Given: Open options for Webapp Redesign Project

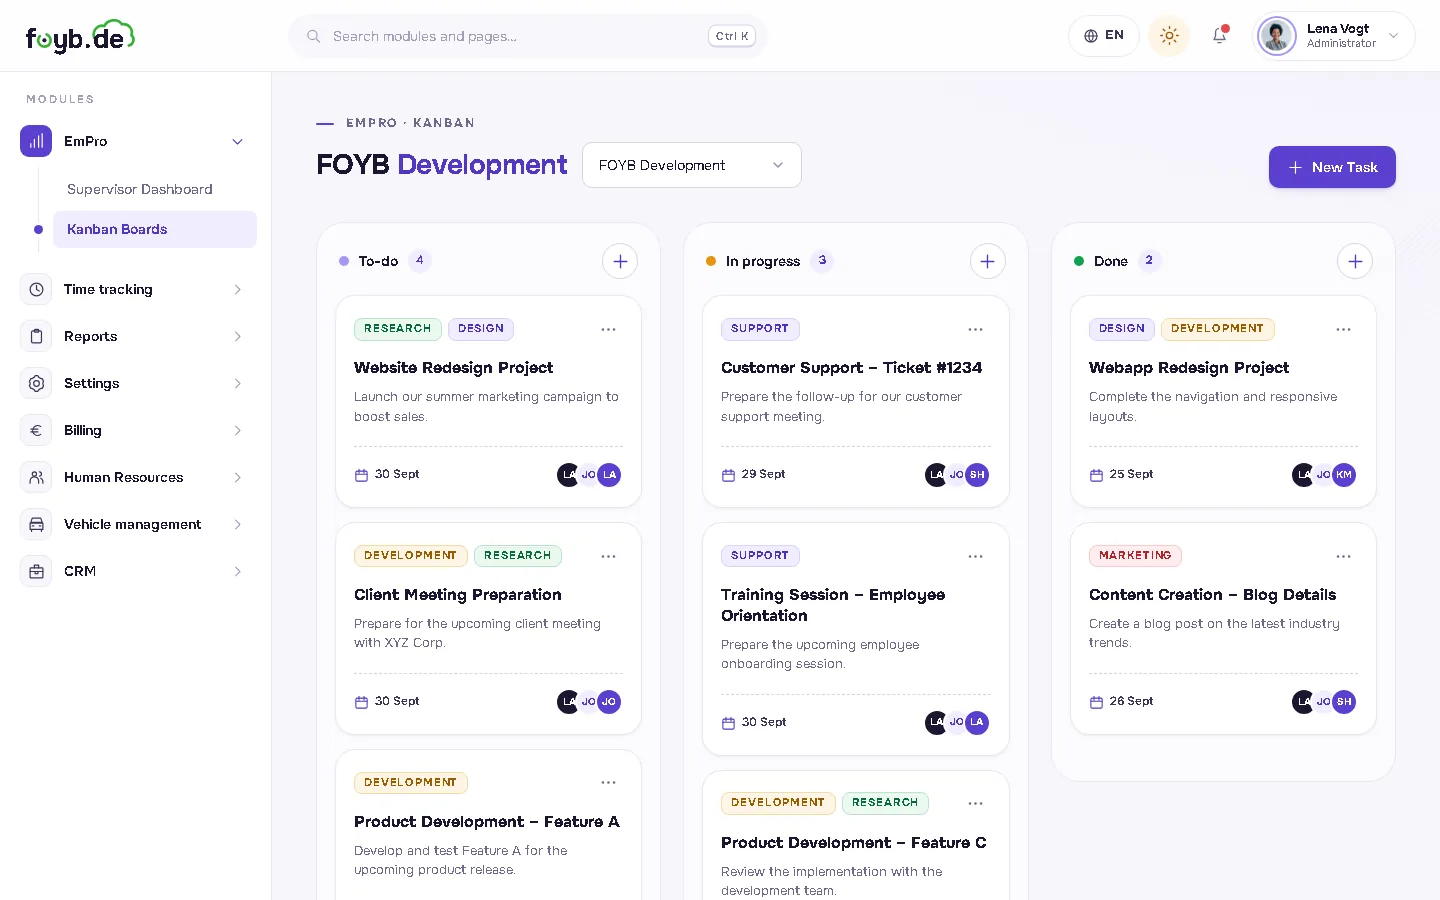Looking at the screenshot, I should coord(1343,329).
